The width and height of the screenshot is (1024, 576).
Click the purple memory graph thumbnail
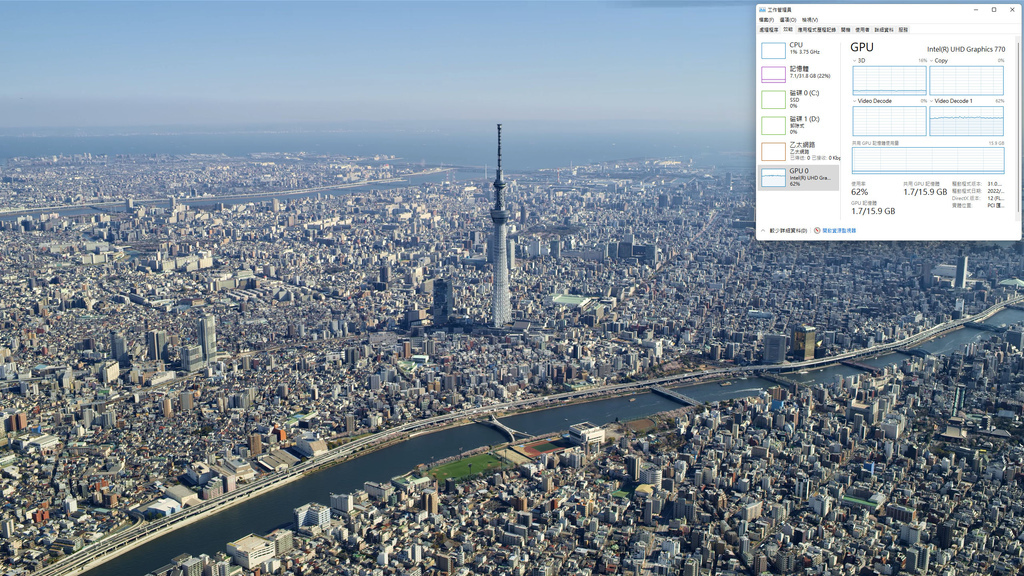pyautogui.click(x=773, y=74)
